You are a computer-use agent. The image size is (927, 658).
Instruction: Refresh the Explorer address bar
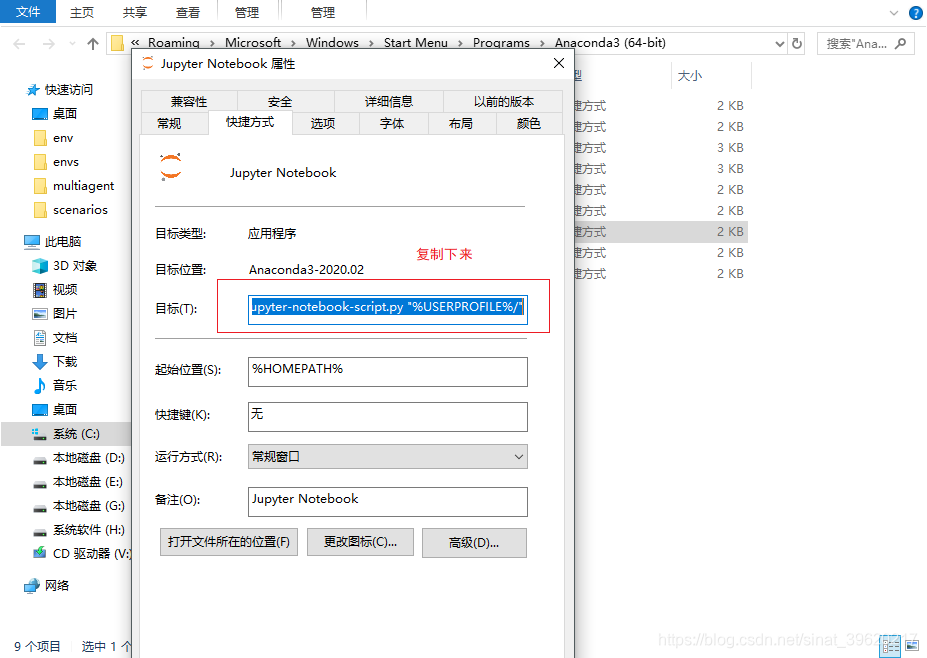click(x=797, y=44)
